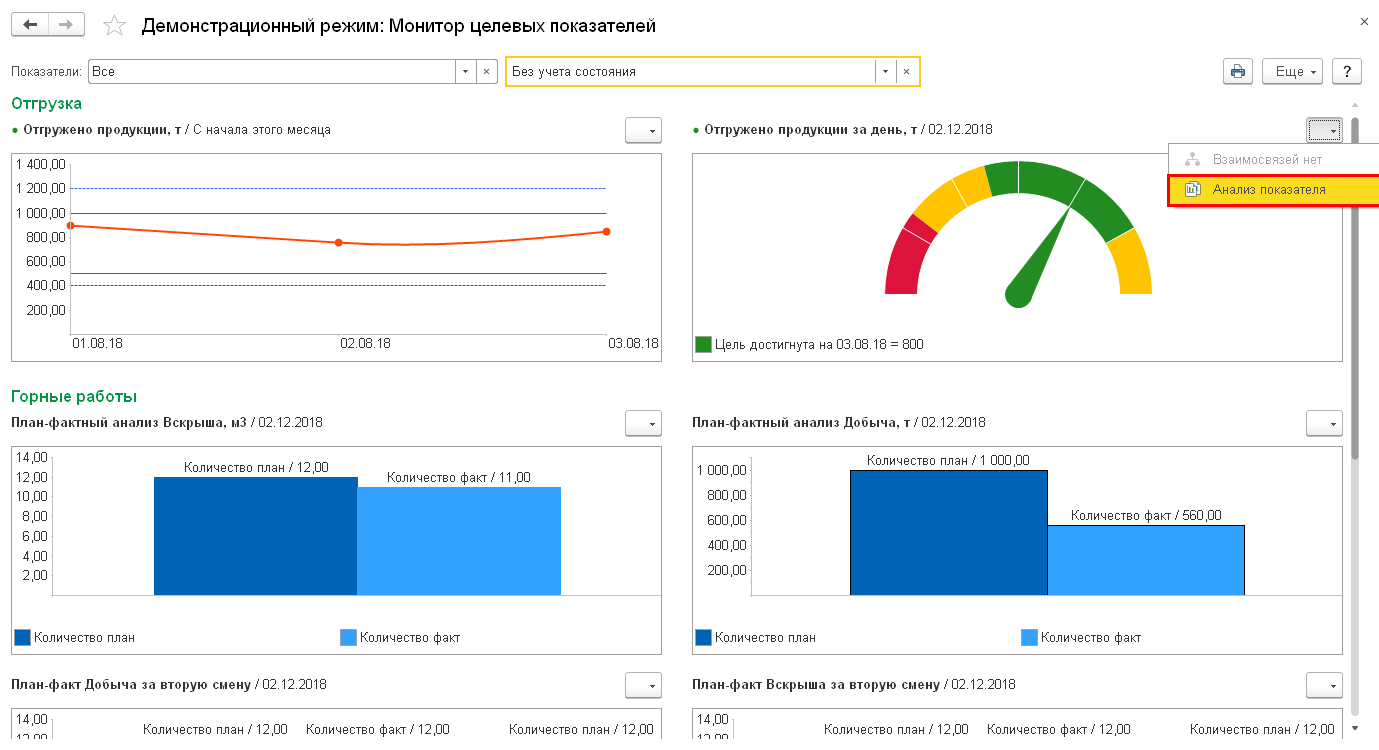Open the Показатели dropdown list arrow
The height and width of the screenshot is (750, 1379).
tap(466, 72)
